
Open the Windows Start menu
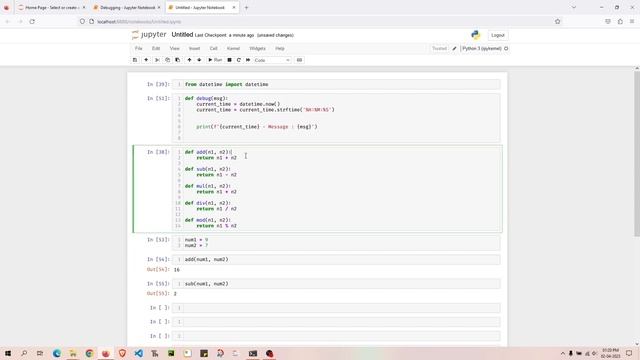coord(8,353)
